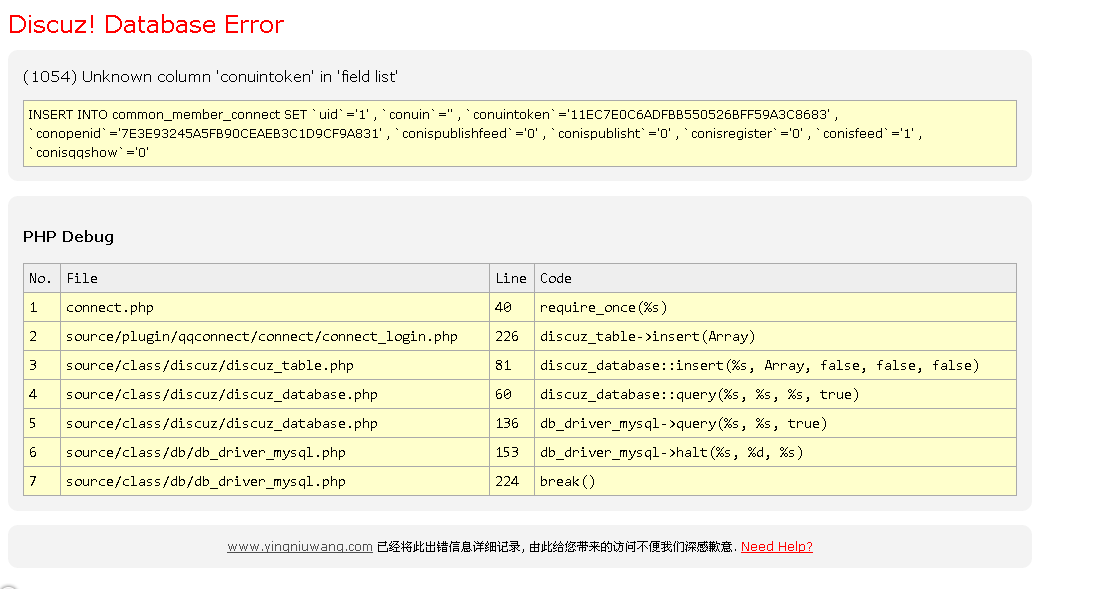1098x589 pixels.
Task: Click the Code column header
Action: (556, 278)
